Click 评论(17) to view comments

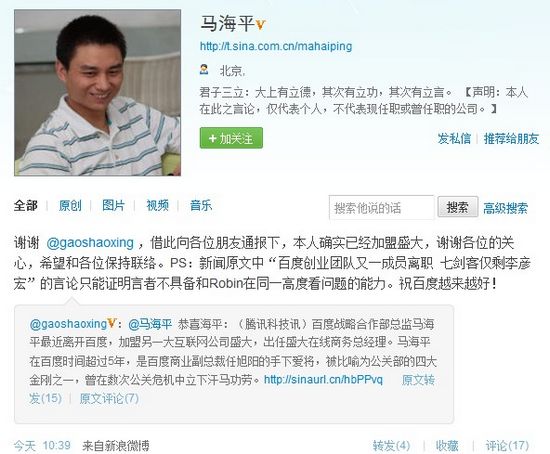(x=507, y=446)
